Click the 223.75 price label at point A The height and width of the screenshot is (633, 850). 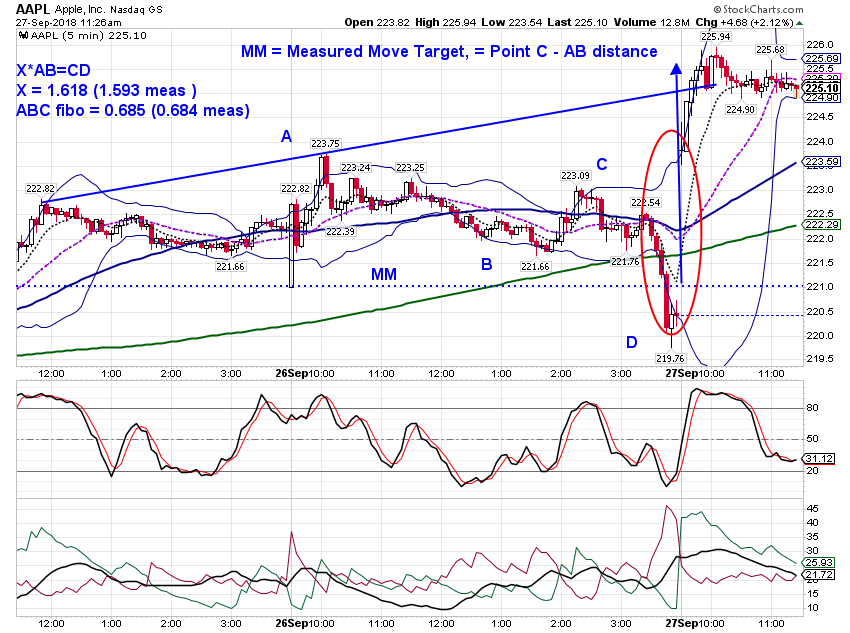pos(325,144)
